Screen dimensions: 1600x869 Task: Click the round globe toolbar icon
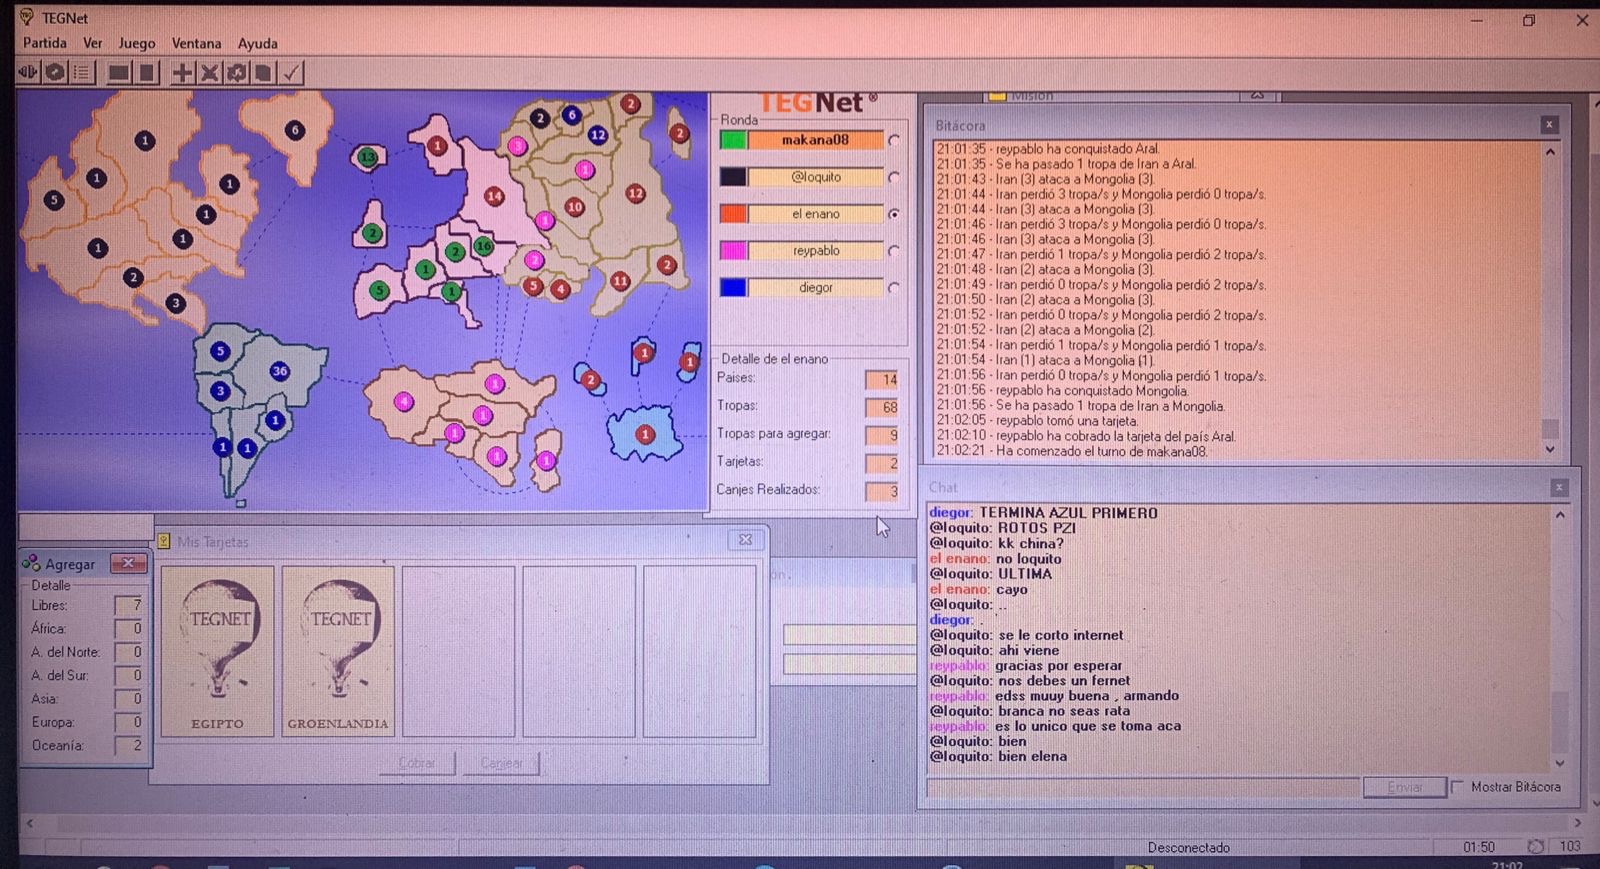pyautogui.click(x=56, y=73)
